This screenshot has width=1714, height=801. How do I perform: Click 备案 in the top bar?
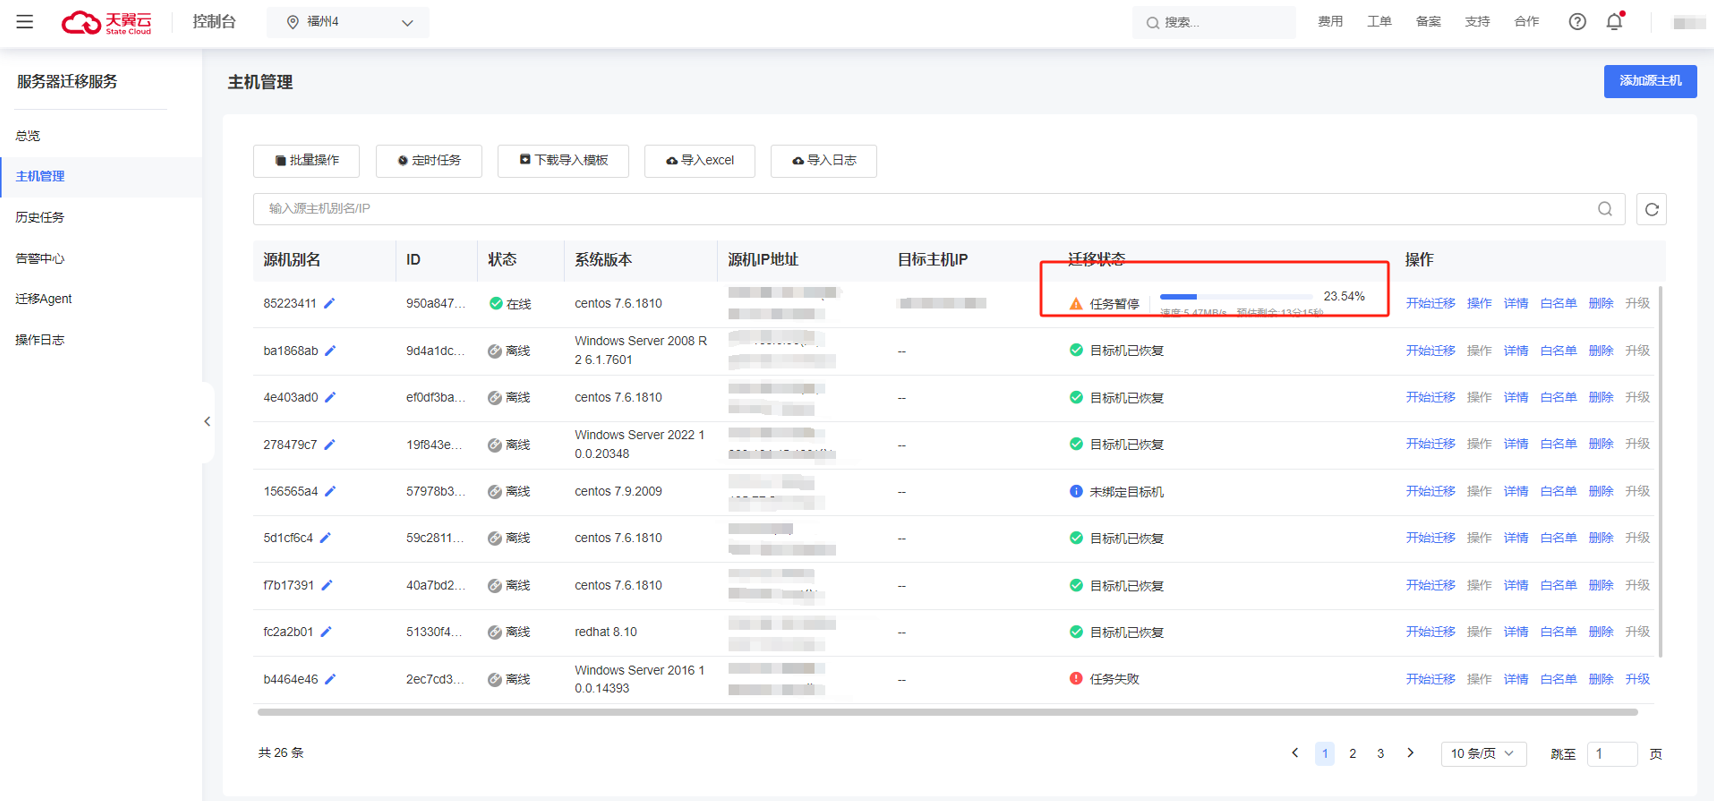[x=1428, y=22]
